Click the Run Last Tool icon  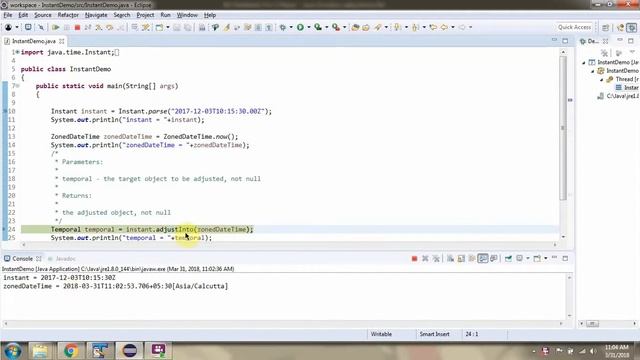click(x=336, y=27)
